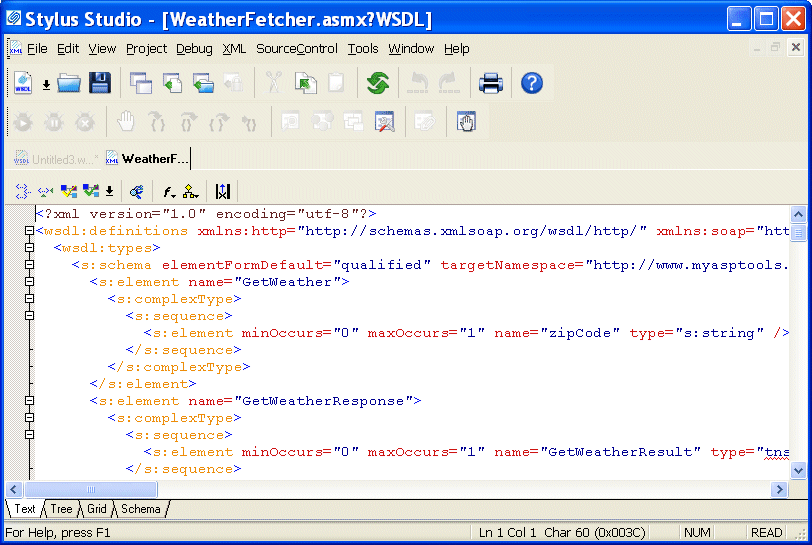The height and width of the screenshot is (545, 812).
Task: Click the indent XML tags icon
Action: (22, 191)
